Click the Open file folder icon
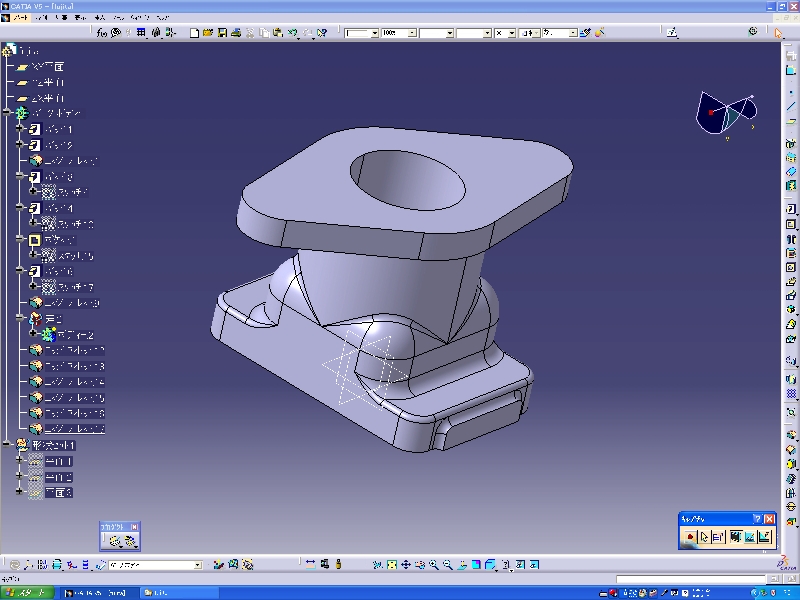800x600 pixels. [208, 33]
